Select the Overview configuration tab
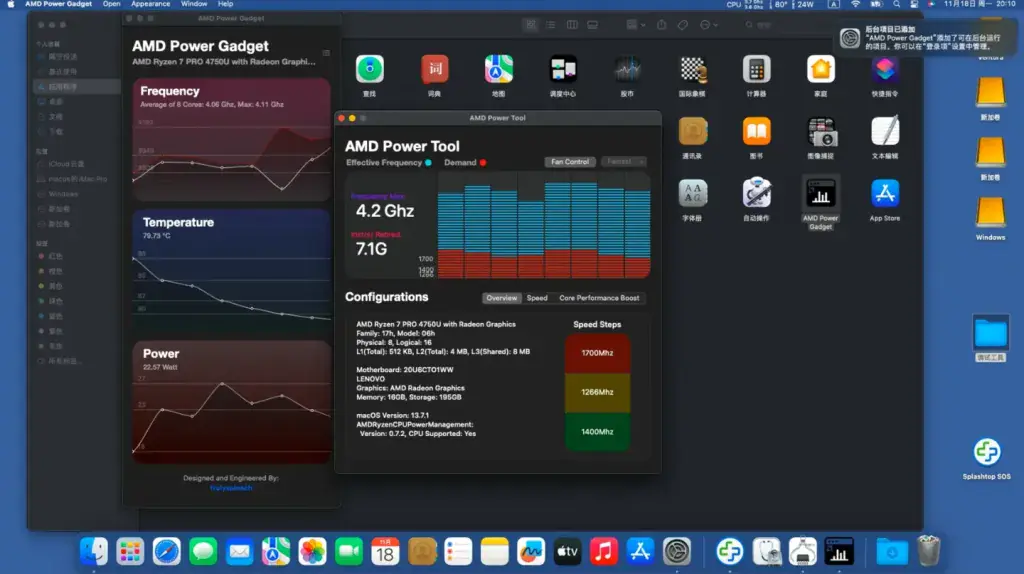1024x574 pixels. tap(502, 298)
